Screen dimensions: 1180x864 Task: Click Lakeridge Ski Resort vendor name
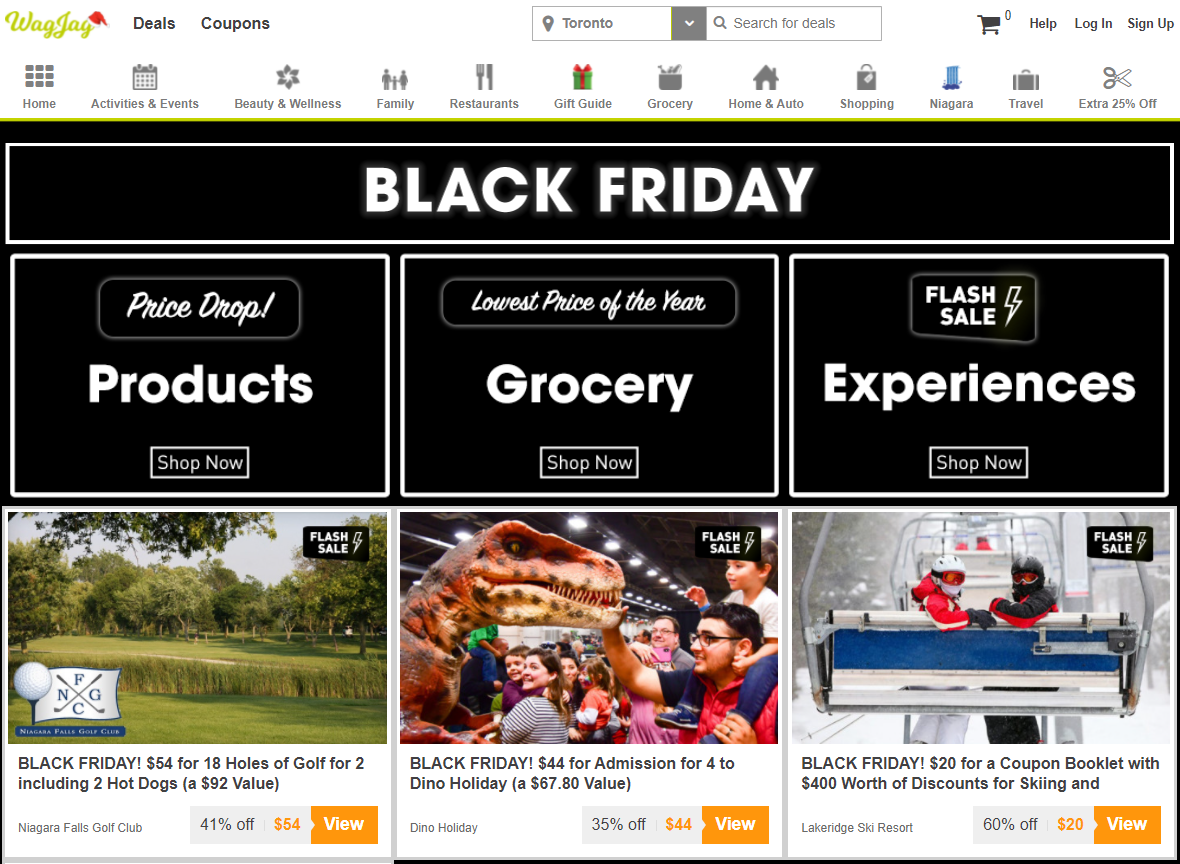click(x=857, y=827)
